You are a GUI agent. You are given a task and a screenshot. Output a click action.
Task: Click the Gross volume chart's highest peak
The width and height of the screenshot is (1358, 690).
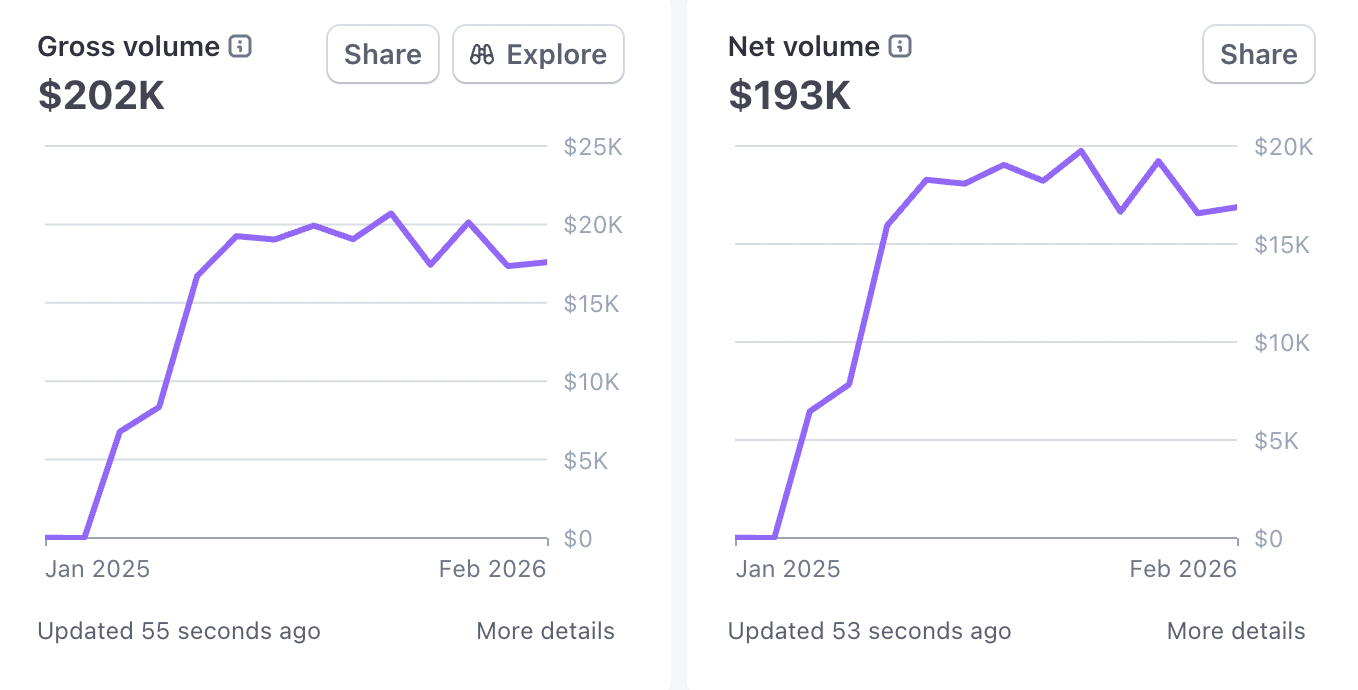point(390,213)
